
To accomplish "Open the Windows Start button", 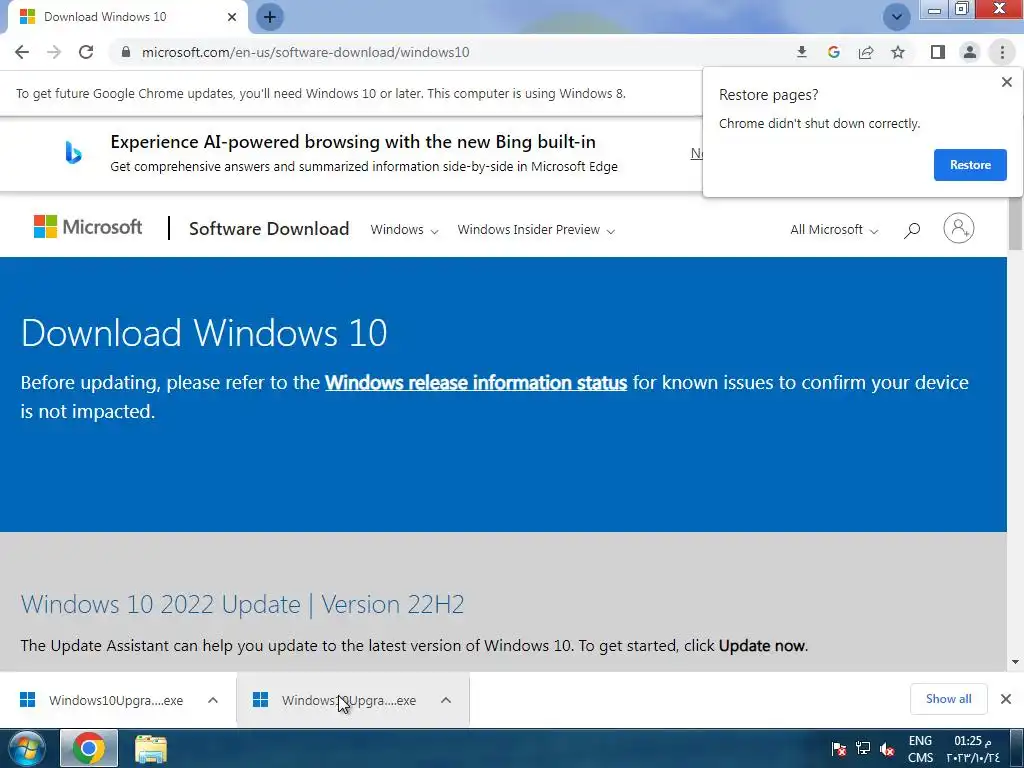I will (26, 748).
